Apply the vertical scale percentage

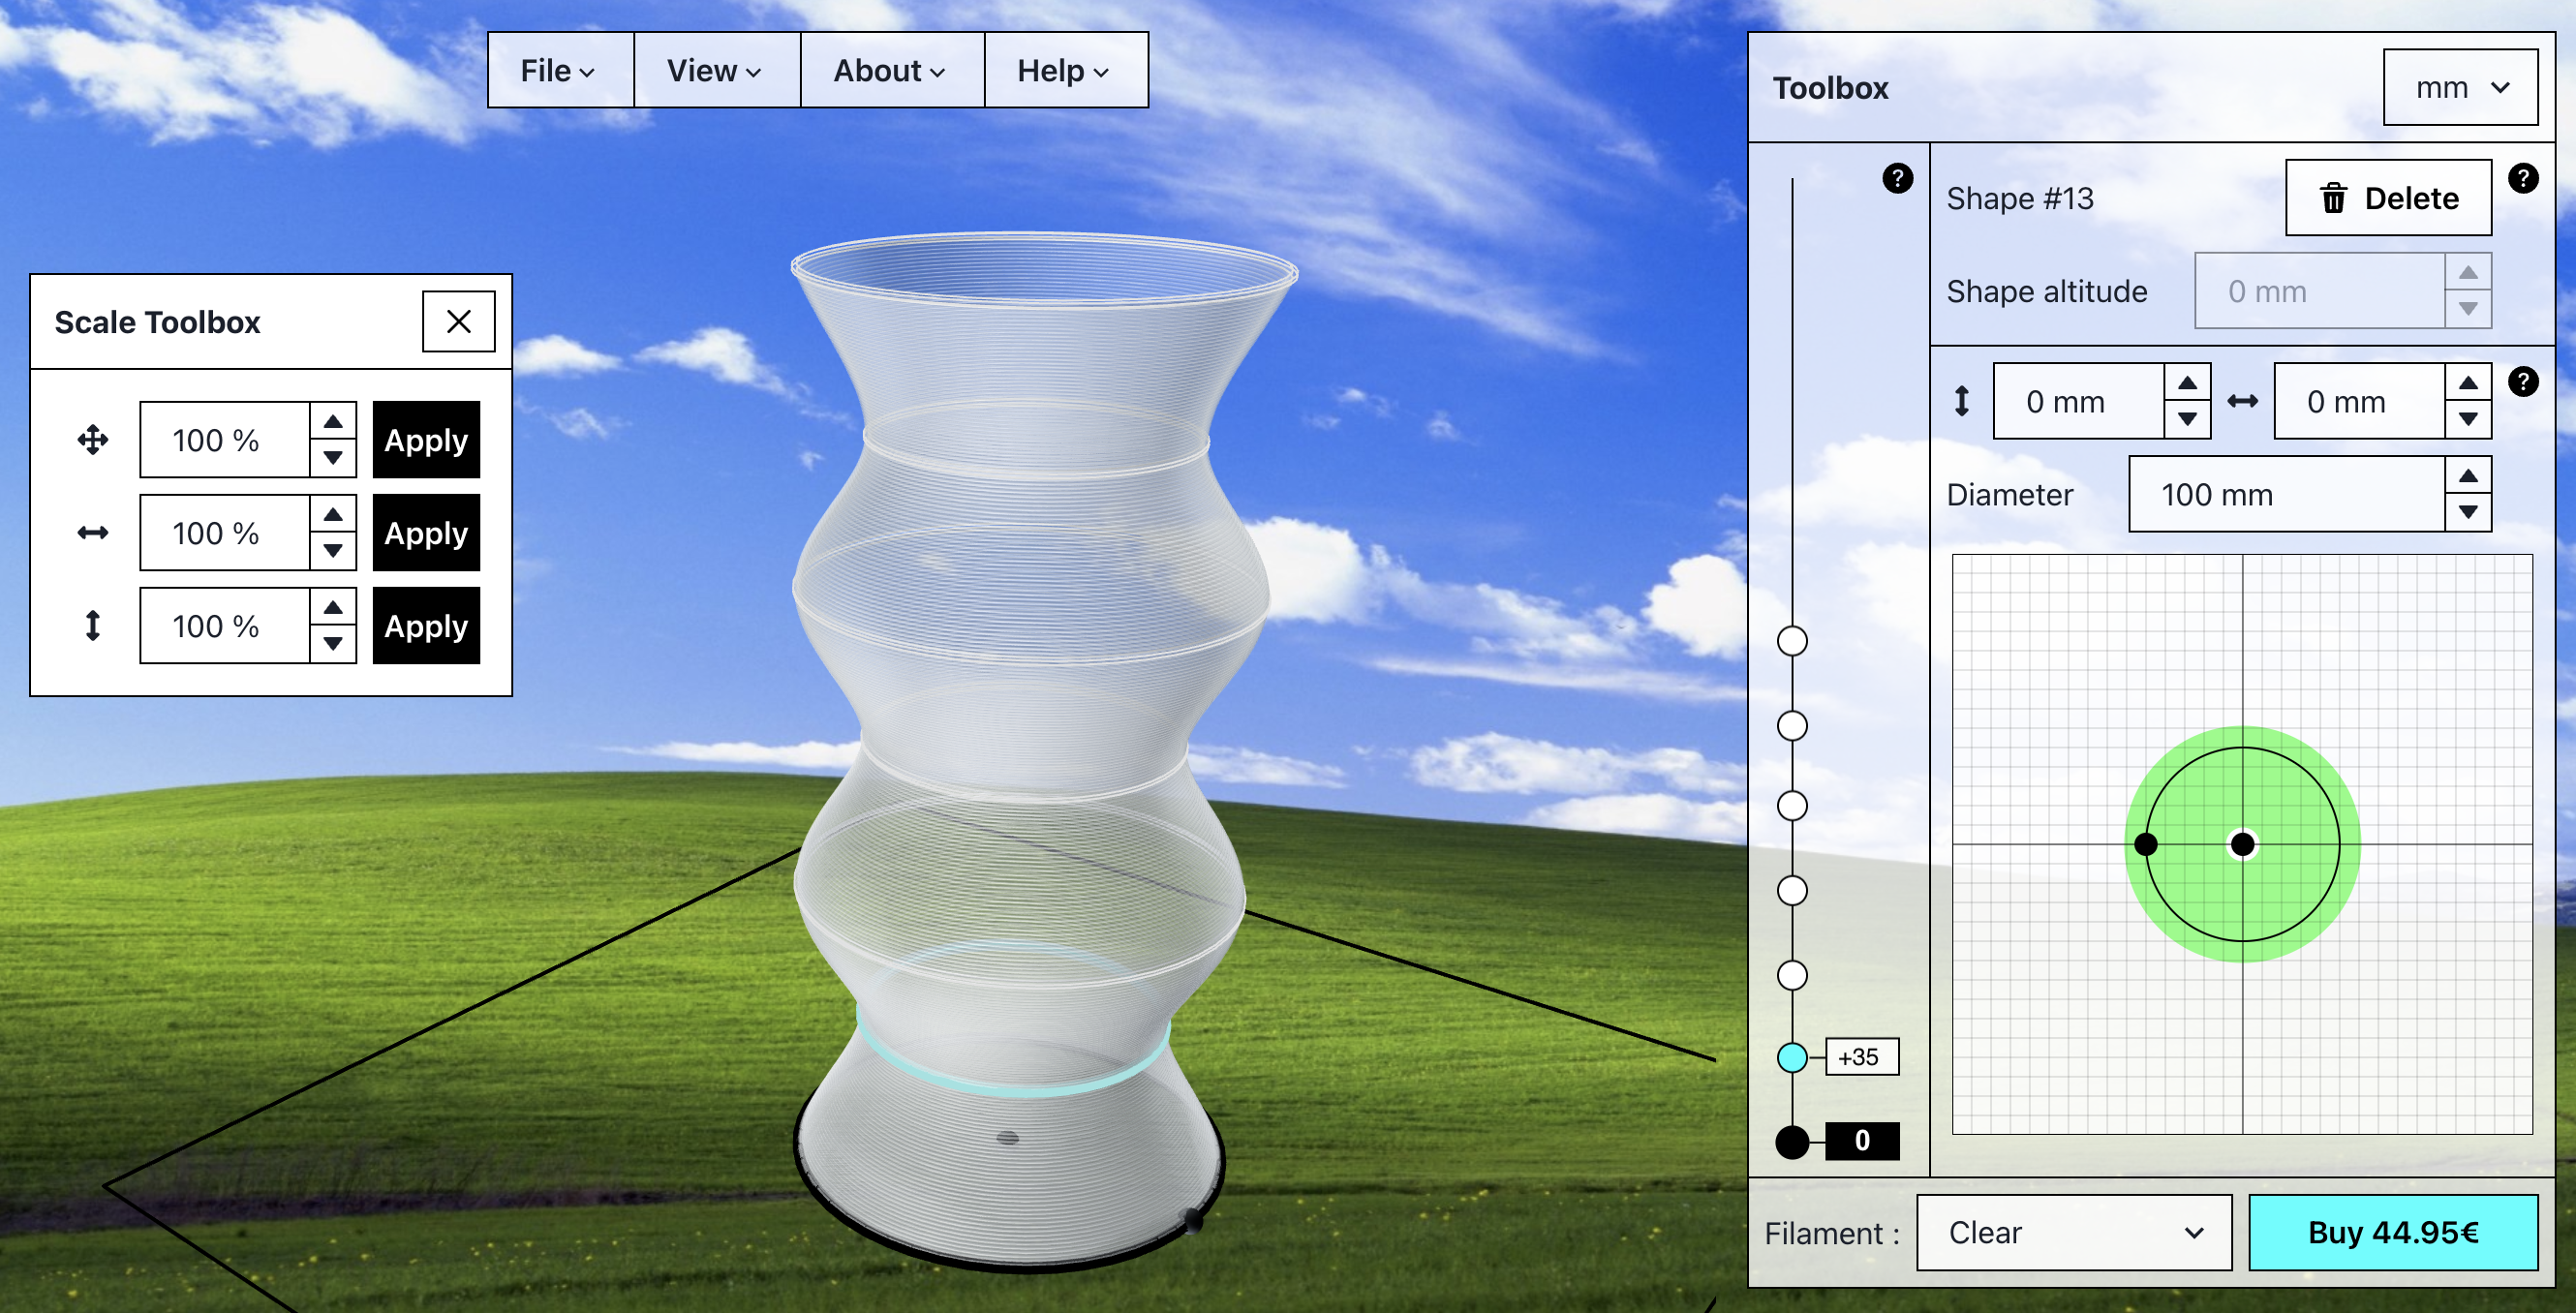(426, 626)
